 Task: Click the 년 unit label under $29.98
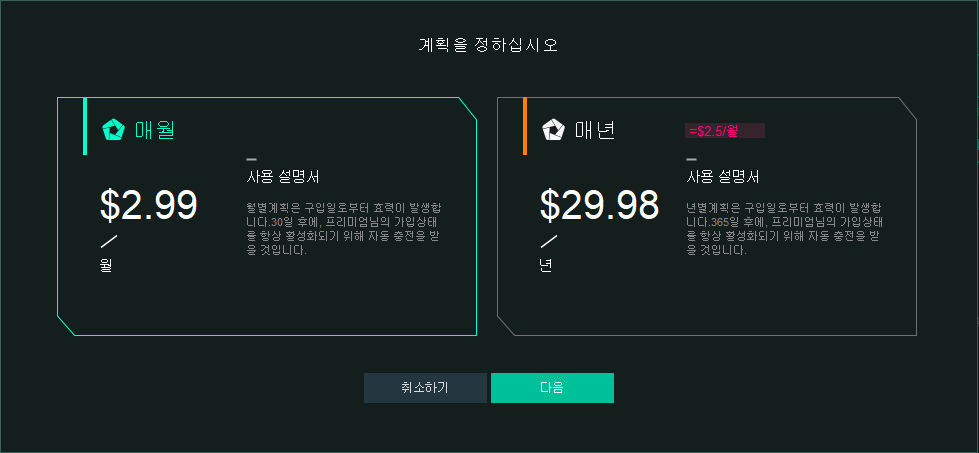tap(546, 266)
